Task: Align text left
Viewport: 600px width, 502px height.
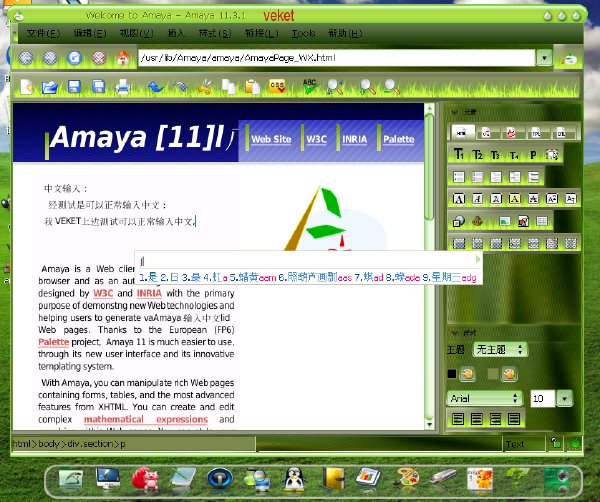Action: (458, 419)
